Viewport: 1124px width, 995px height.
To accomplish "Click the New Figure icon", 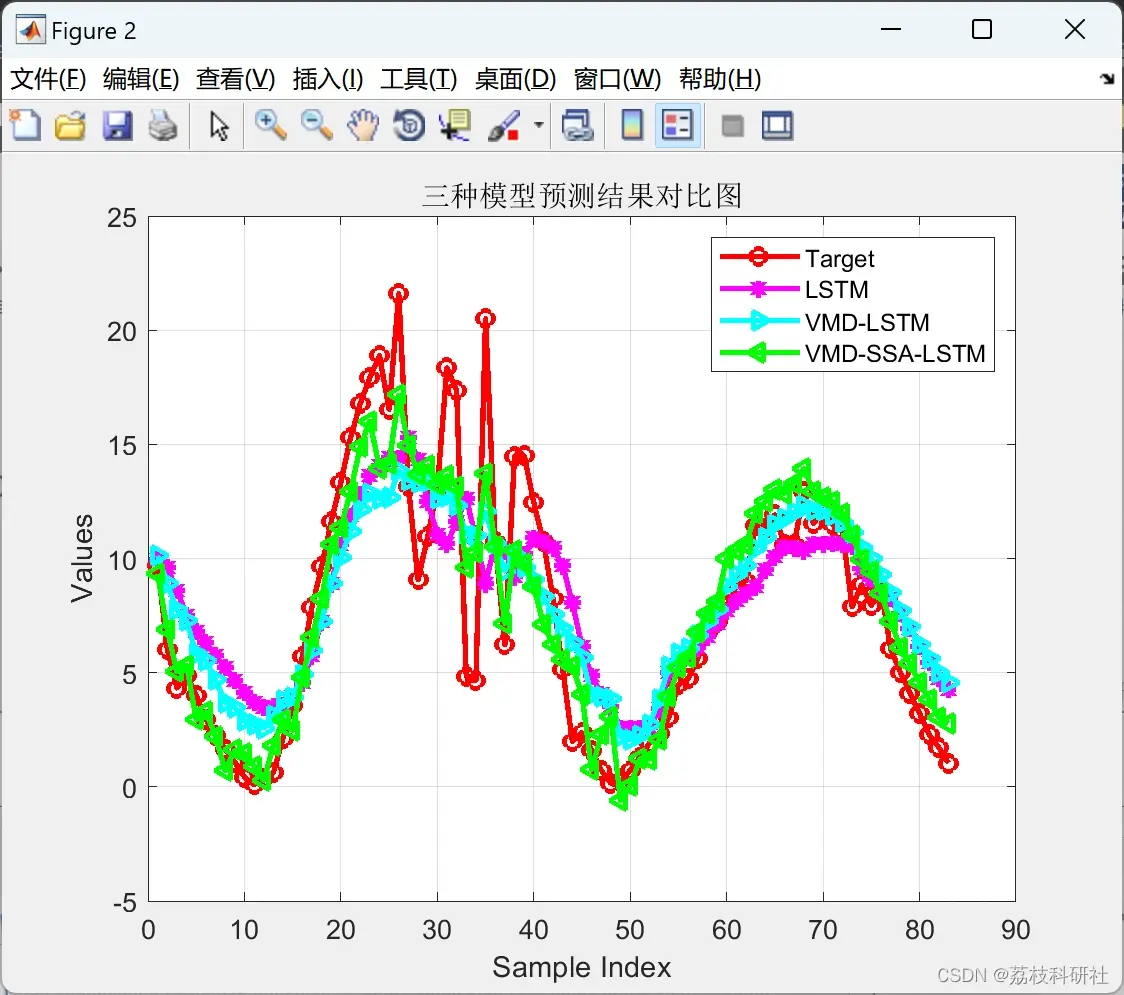I will (26, 125).
